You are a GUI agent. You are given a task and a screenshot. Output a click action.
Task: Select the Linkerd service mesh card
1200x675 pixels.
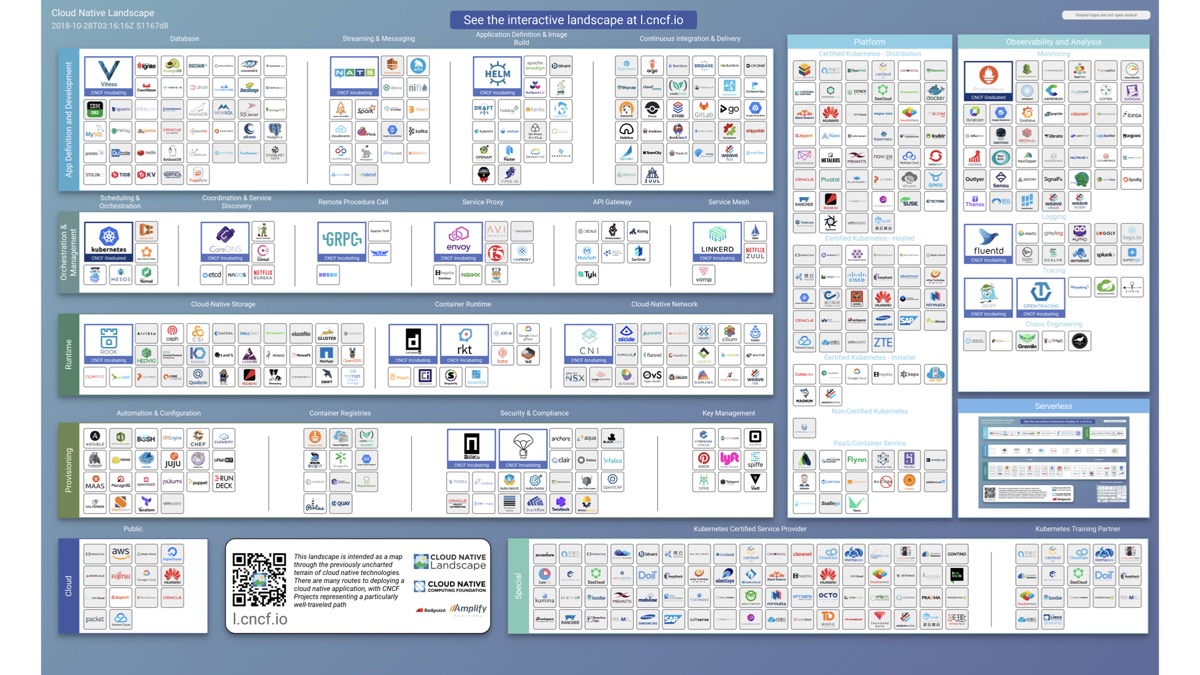717,242
